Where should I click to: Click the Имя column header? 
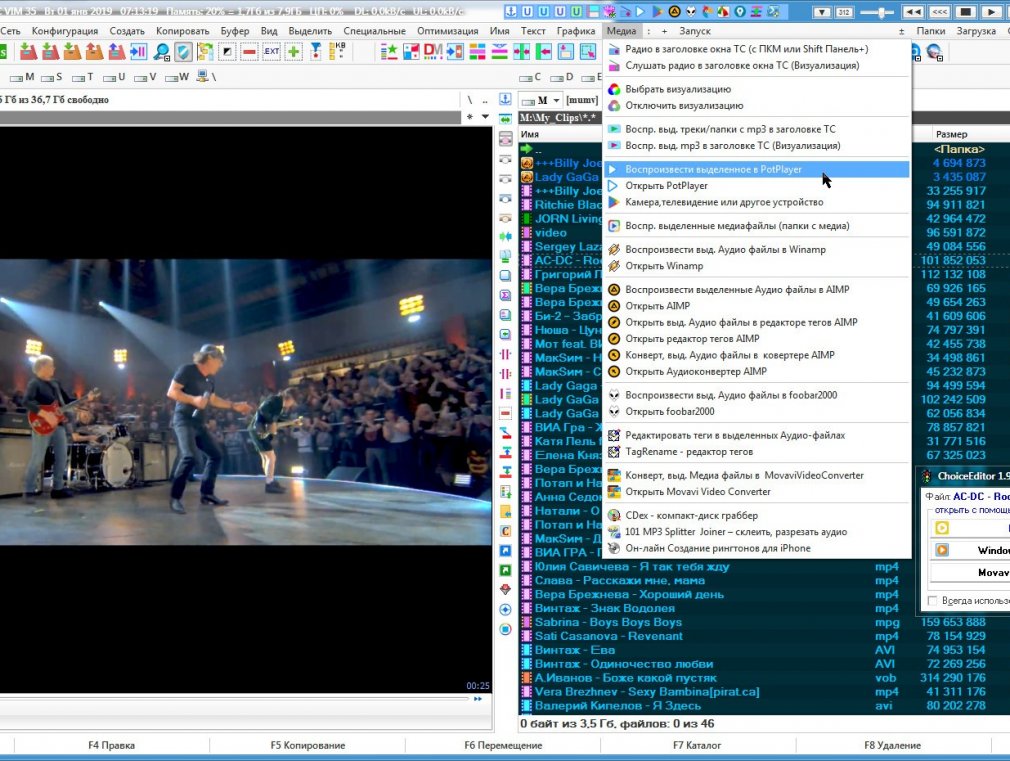coord(529,134)
